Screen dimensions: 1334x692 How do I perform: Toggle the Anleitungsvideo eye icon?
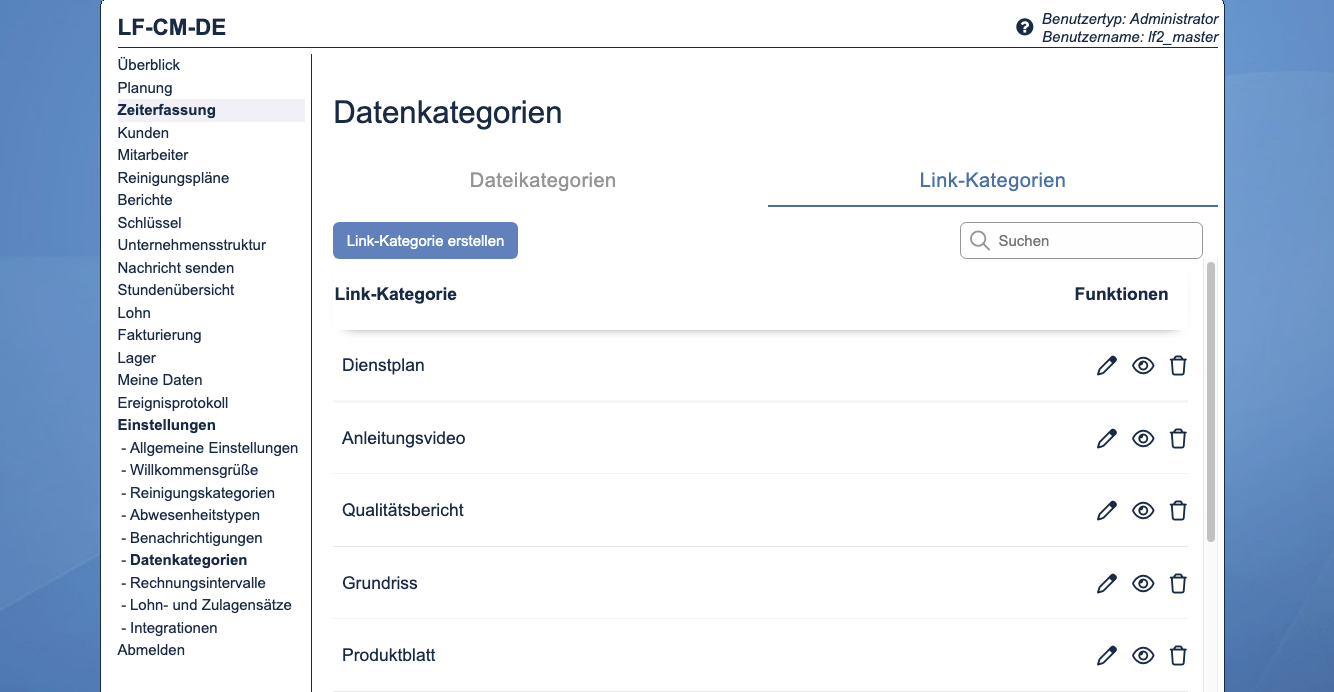pos(1143,438)
